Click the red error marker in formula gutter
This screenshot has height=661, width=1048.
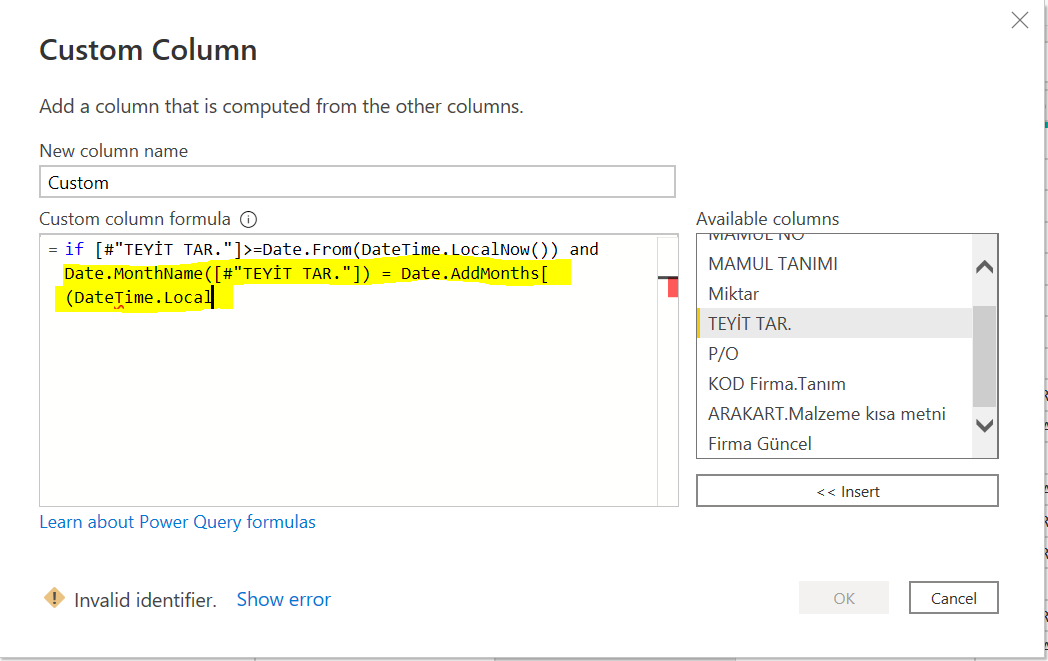[672, 287]
